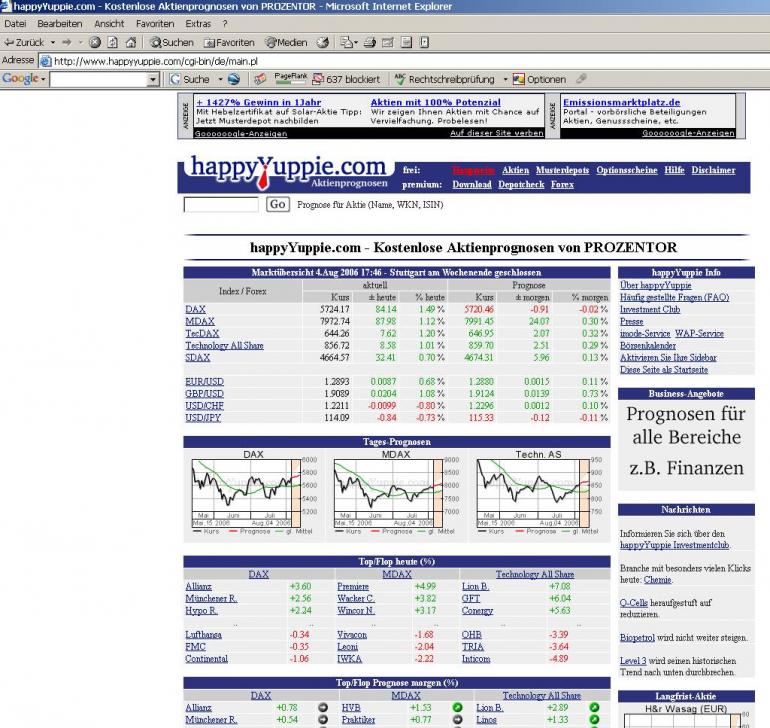Click the last toolbar messenger icon
This screenshot has width=770, height=728.
coord(424,43)
